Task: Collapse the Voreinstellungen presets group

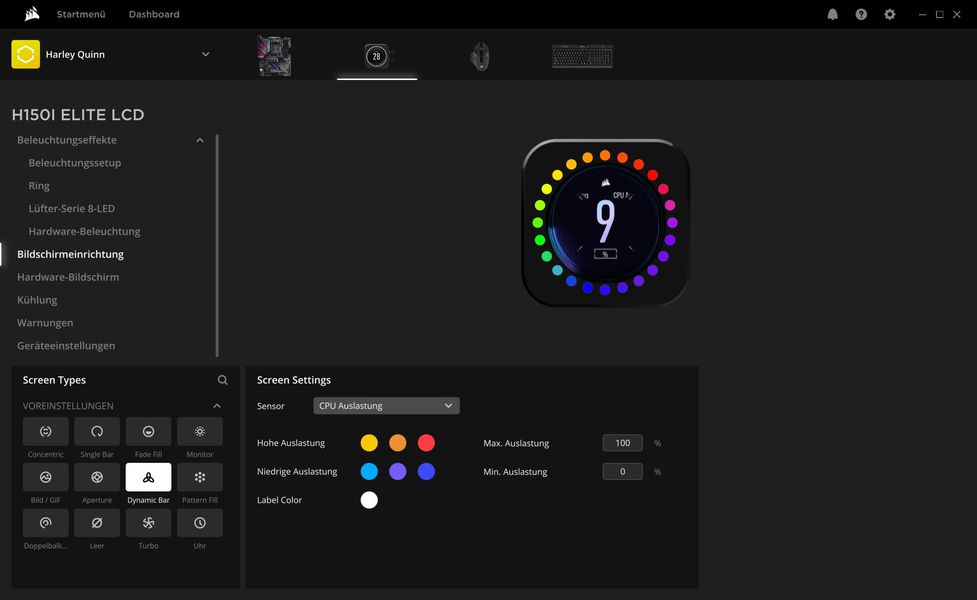Action: tap(217, 406)
